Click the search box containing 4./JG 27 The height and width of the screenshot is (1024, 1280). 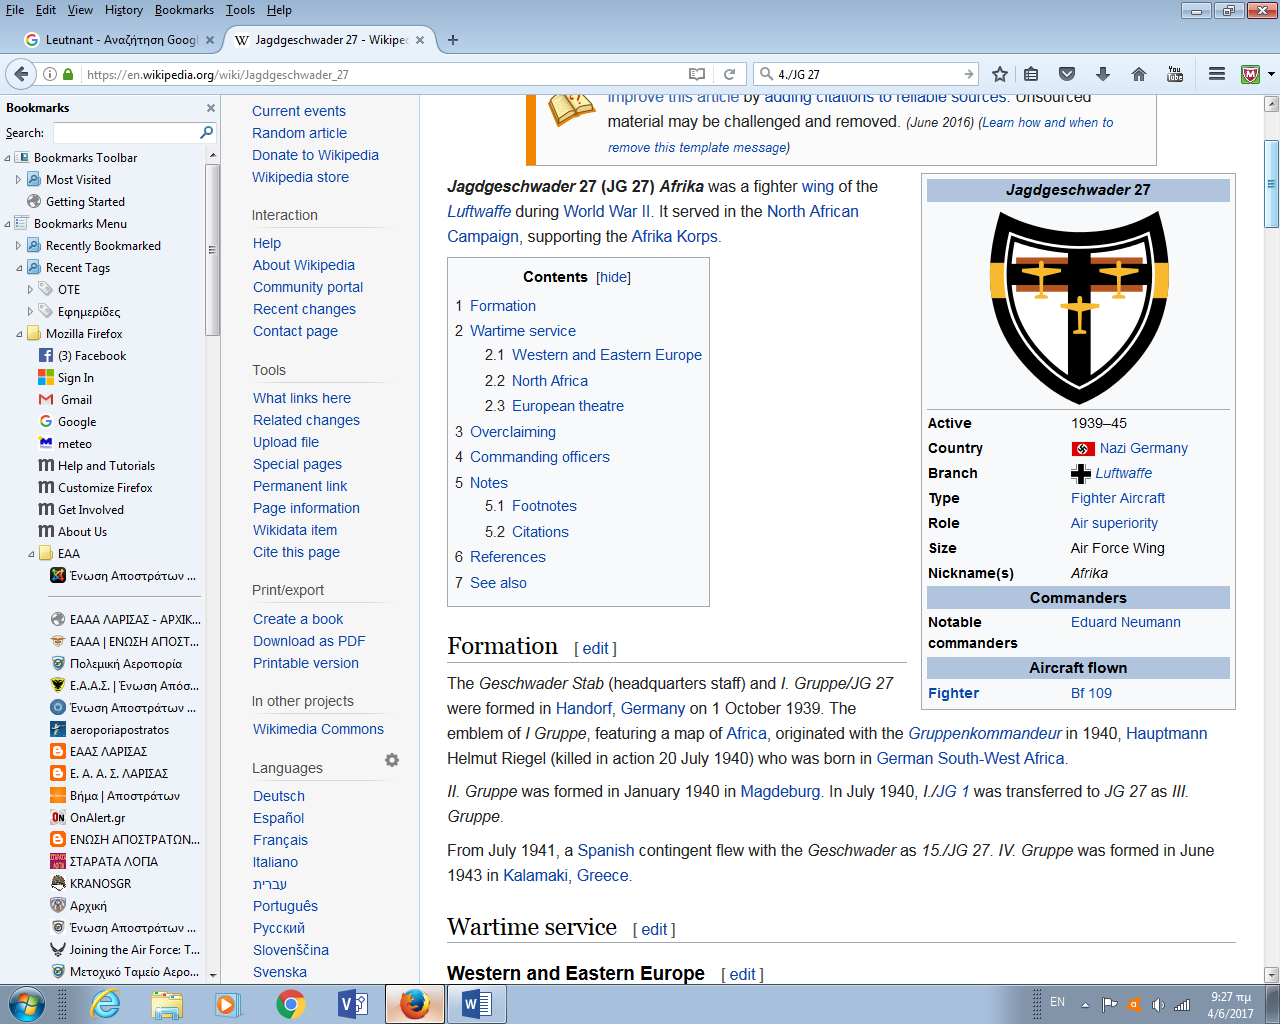(x=866, y=74)
